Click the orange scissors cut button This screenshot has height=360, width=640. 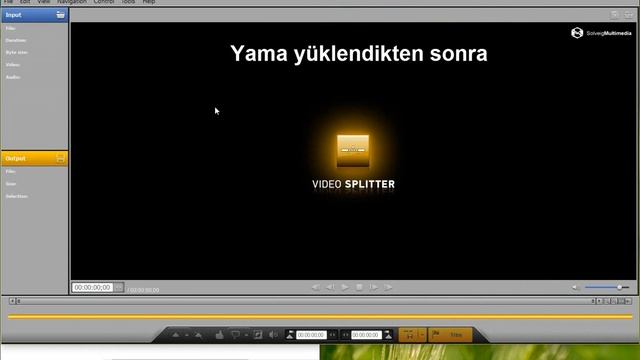[x=409, y=335]
